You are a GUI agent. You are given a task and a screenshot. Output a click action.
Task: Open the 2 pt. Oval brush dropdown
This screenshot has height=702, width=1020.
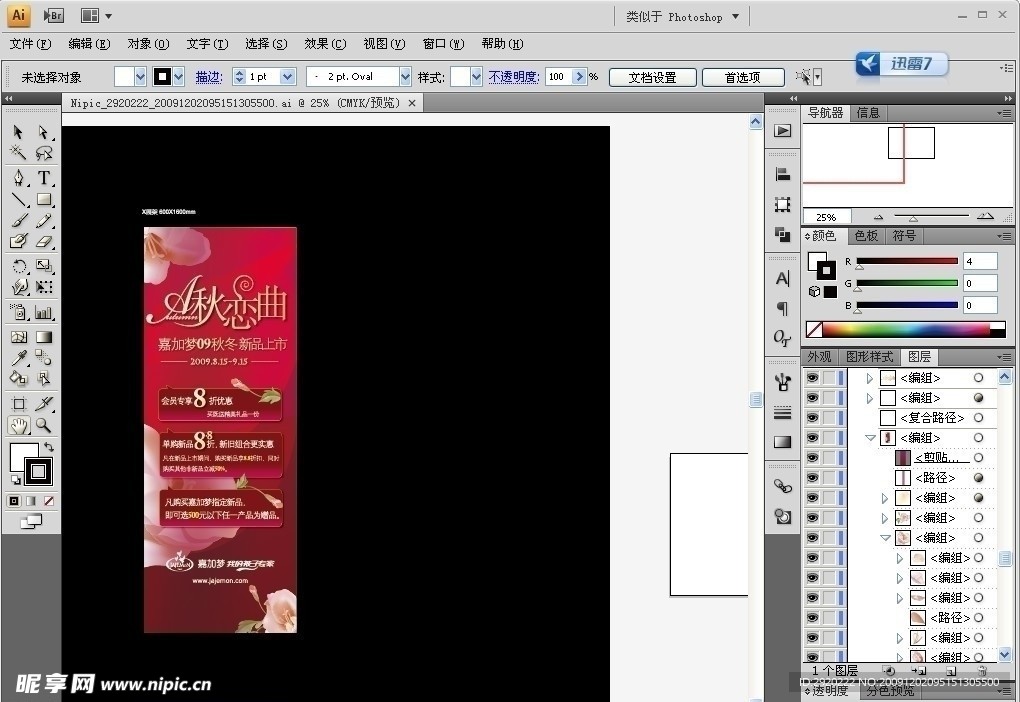coord(405,77)
